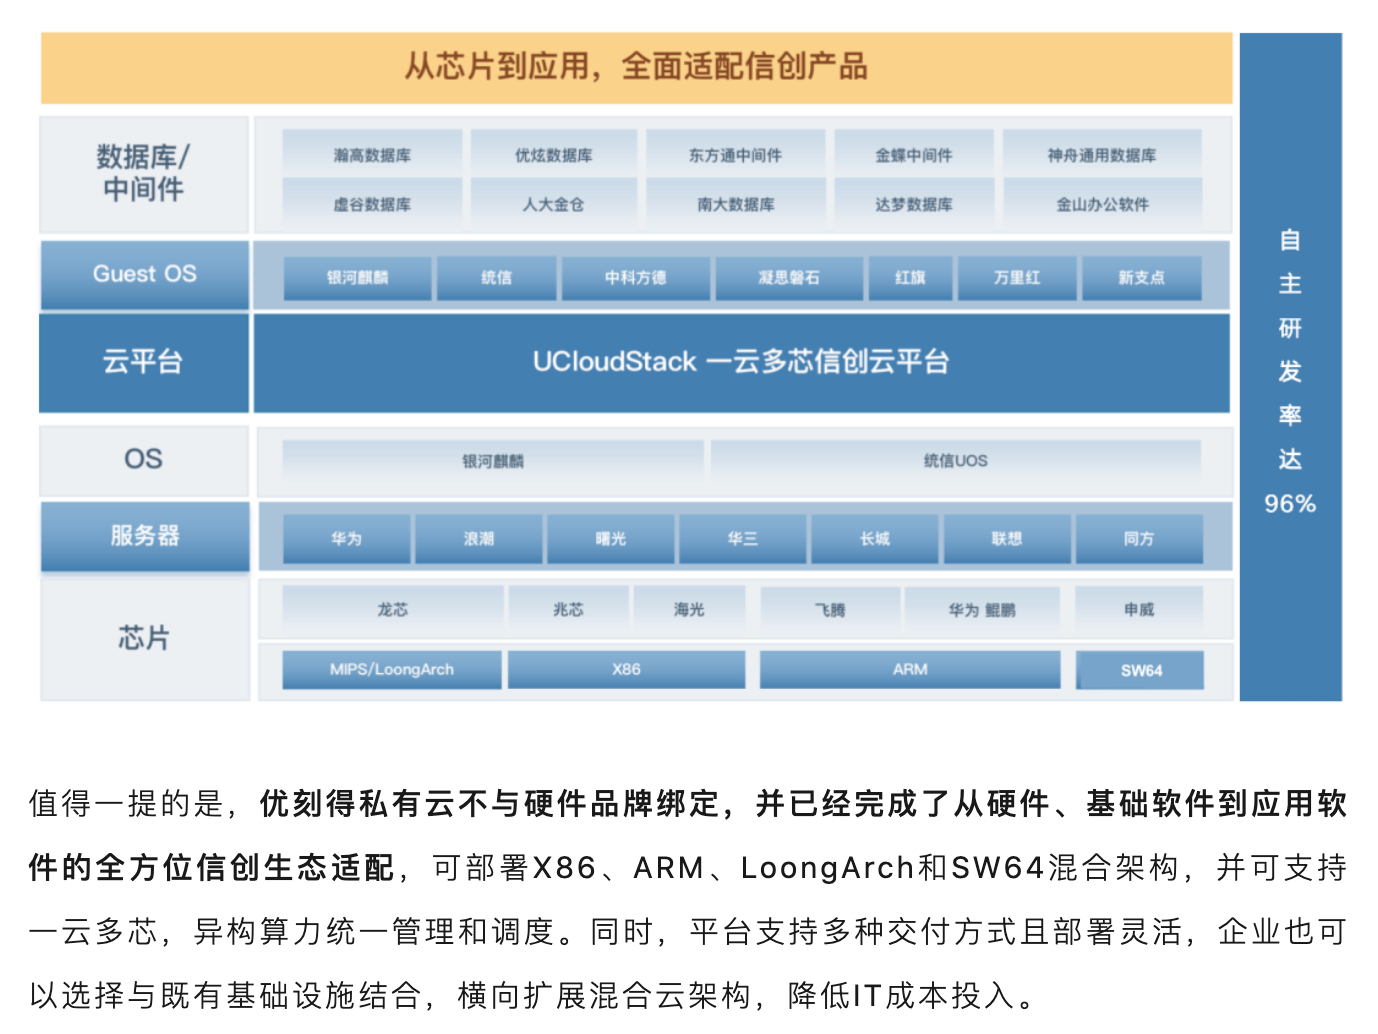Select the 华为 鲲鹏 chip box
Image resolution: width=1378 pixels, height=1034 pixels.
coord(981,609)
